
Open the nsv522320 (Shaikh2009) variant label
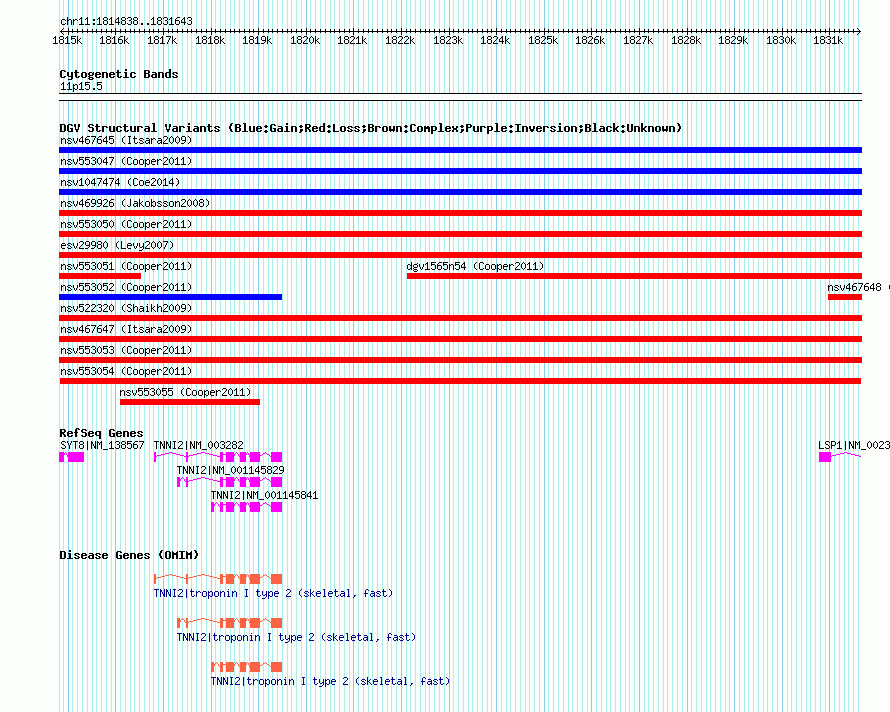(126, 308)
